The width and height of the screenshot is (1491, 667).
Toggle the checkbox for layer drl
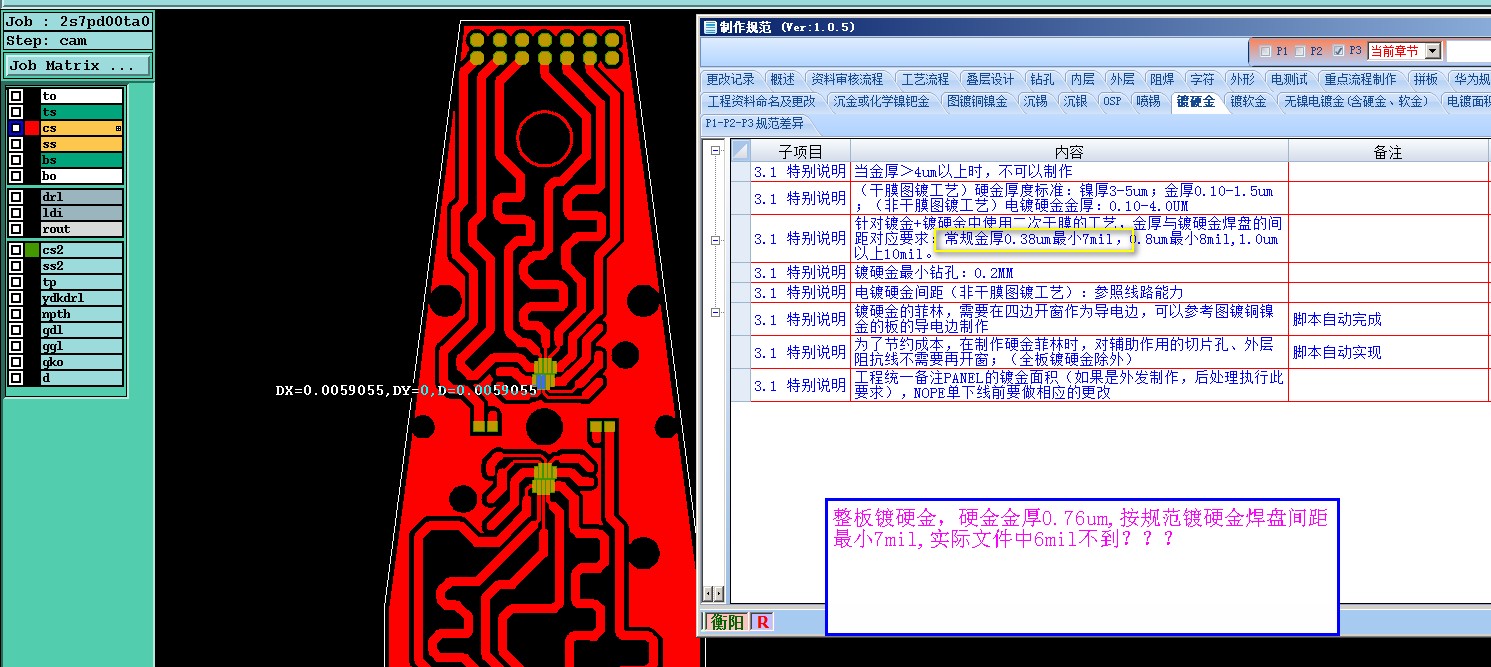coord(16,197)
